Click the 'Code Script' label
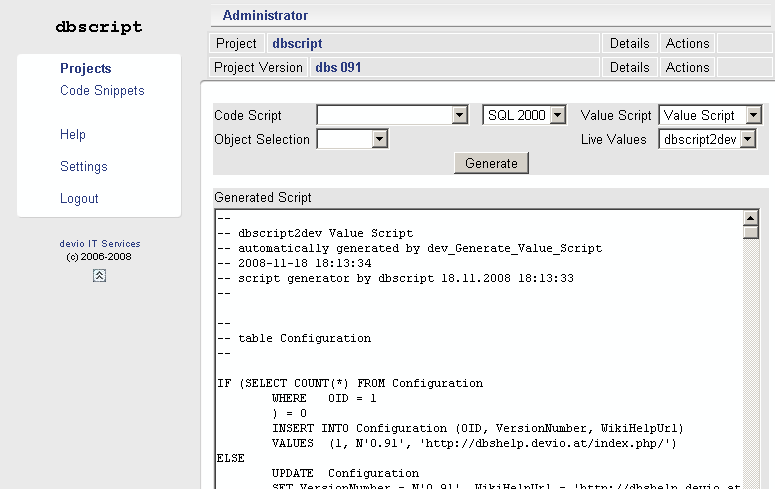 [x=248, y=115]
